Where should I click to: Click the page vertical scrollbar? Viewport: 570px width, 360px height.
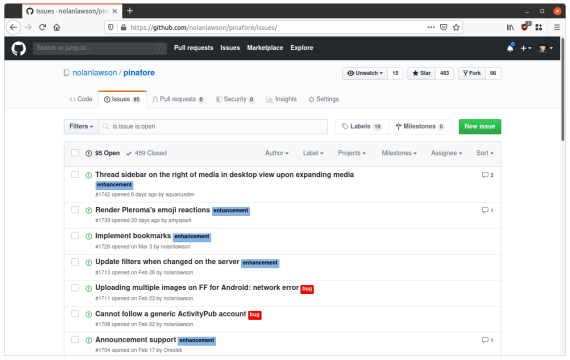click(563, 89)
